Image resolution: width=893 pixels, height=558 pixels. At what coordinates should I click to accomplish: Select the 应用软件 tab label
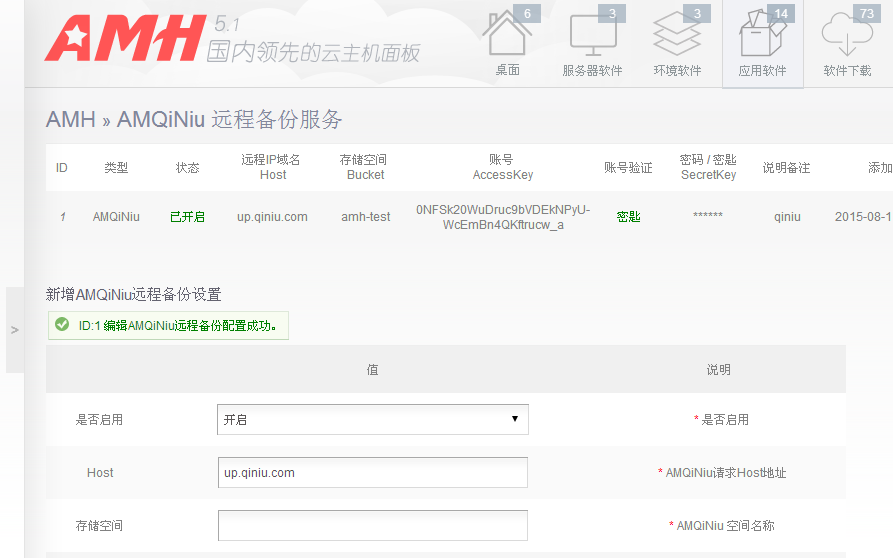(762, 71)
